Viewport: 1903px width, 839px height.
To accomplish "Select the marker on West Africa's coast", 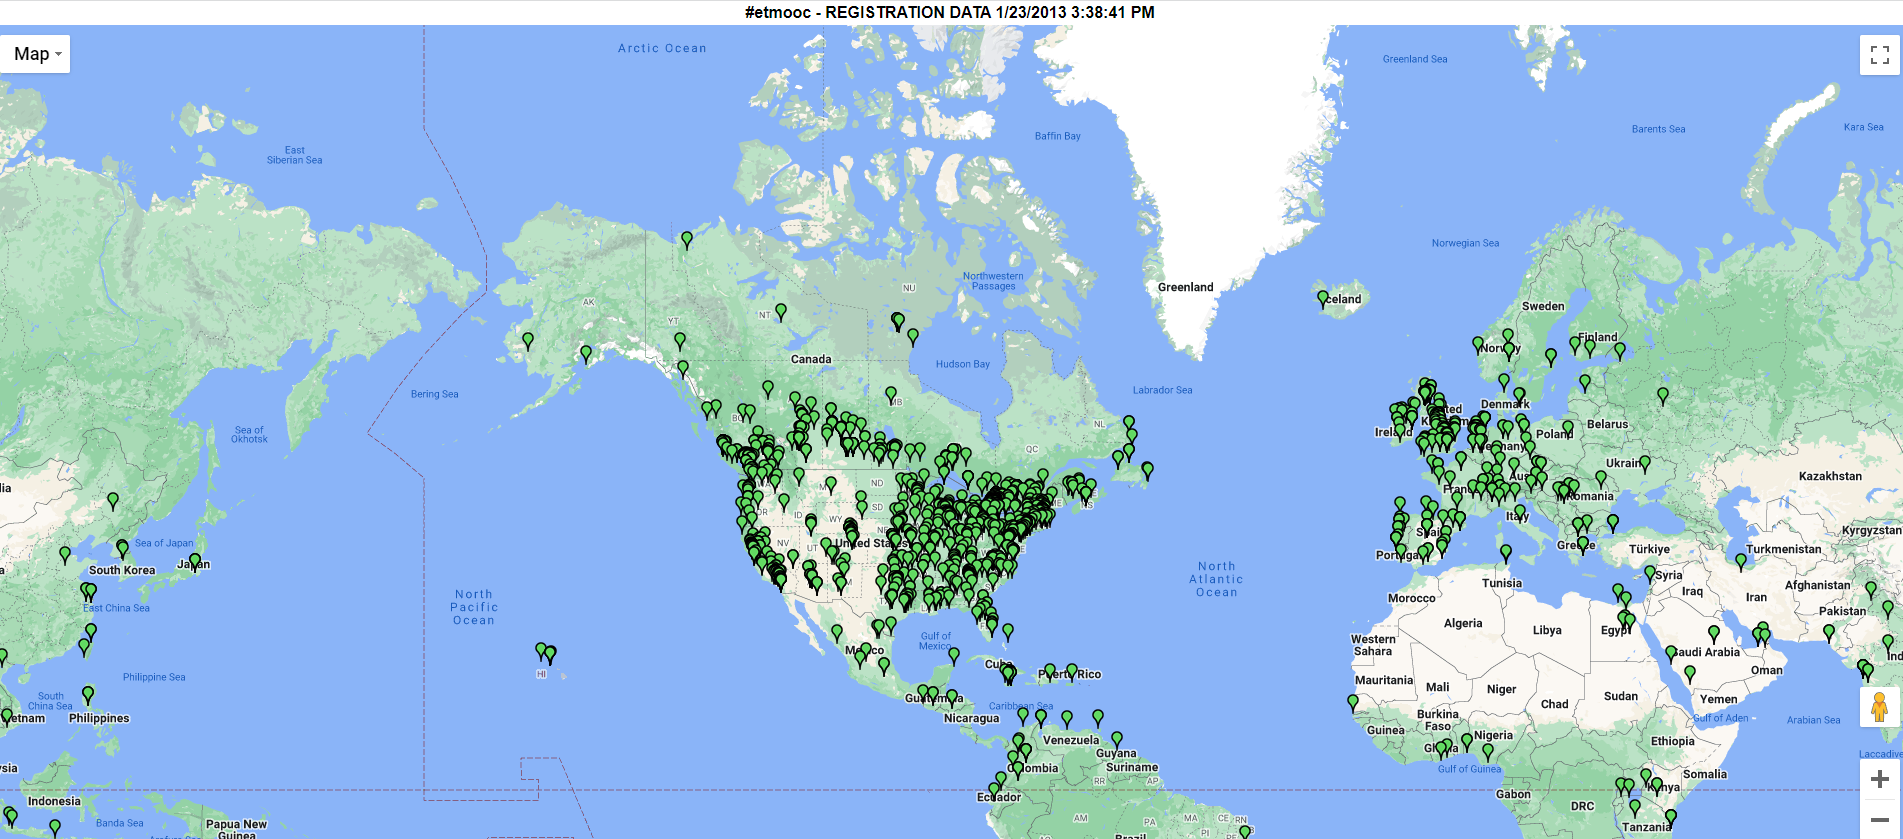I will pyautogui.click(x=1353, y=702).
